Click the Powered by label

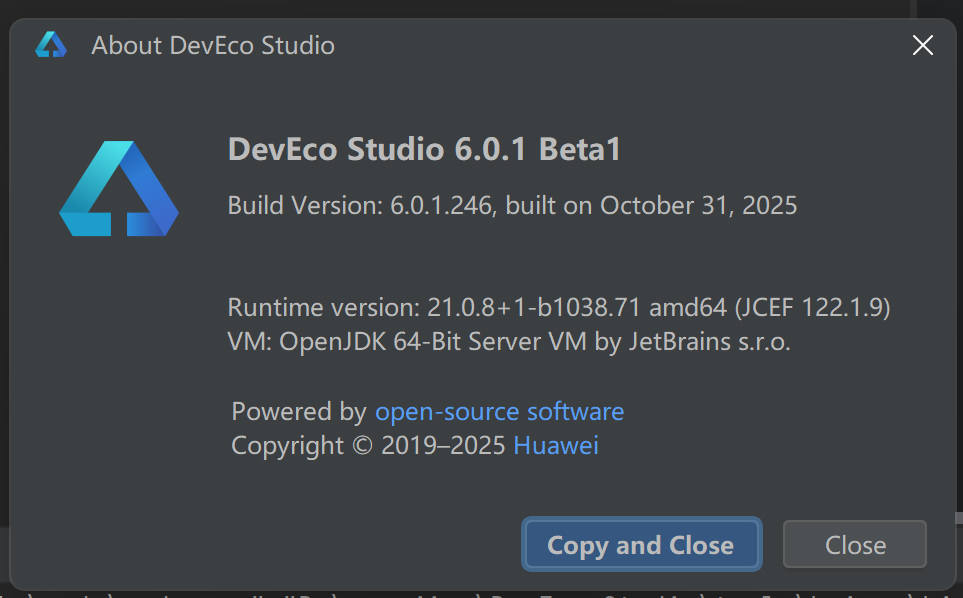[x=298, y=411]
